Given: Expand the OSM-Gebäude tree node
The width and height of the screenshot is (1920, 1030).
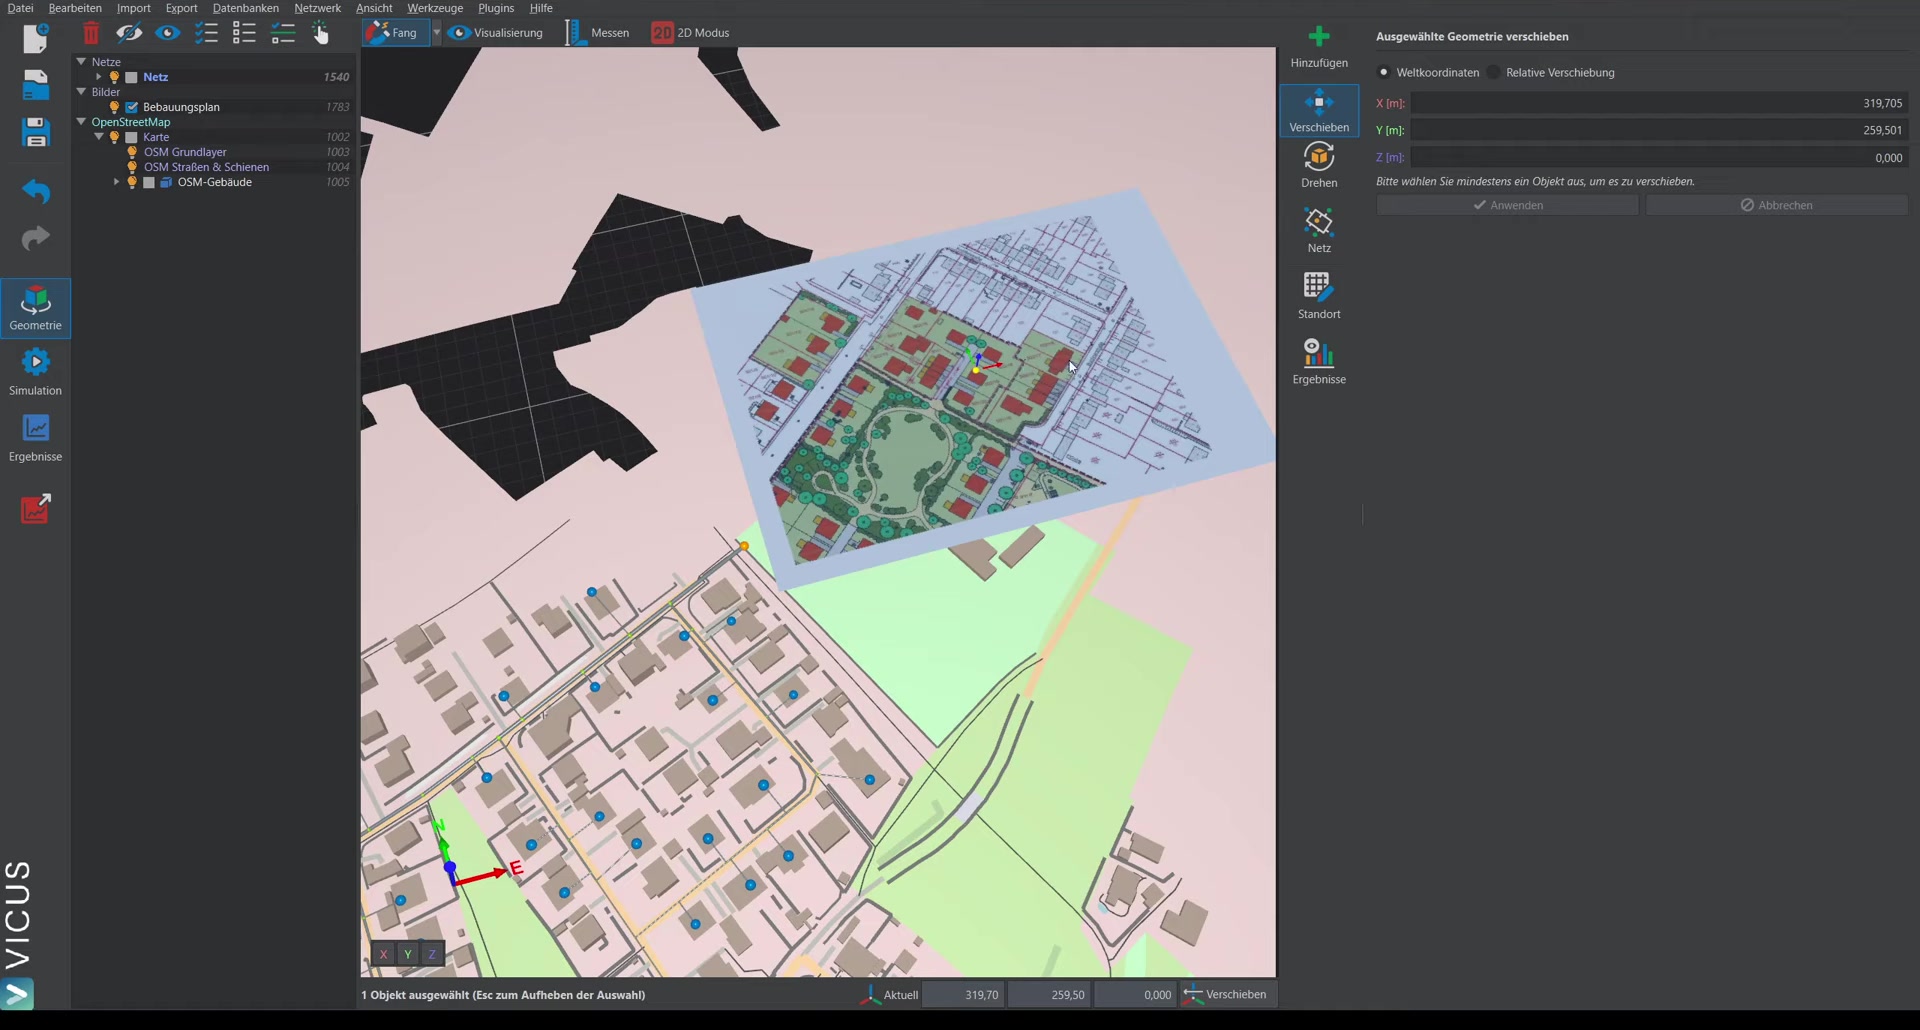Looking at the screenshot, I should (x=116, y=182).
